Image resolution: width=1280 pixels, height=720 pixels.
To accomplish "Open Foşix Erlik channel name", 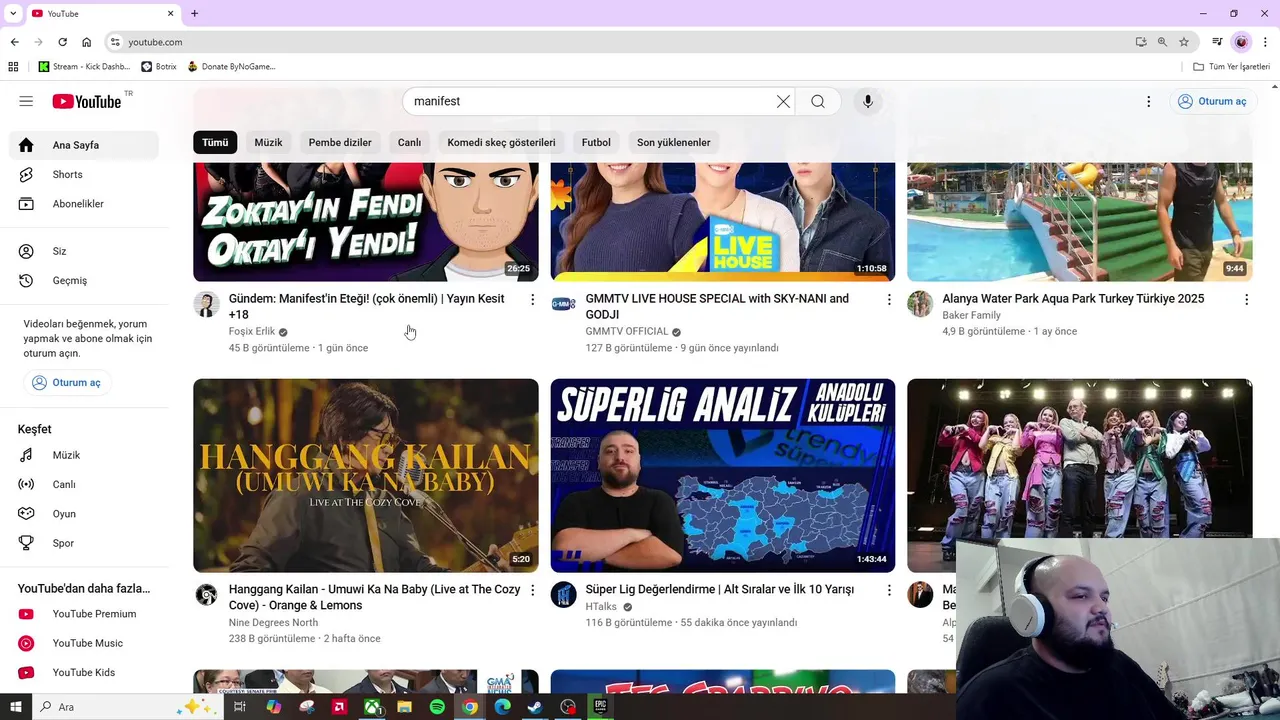I will (252, 331).
